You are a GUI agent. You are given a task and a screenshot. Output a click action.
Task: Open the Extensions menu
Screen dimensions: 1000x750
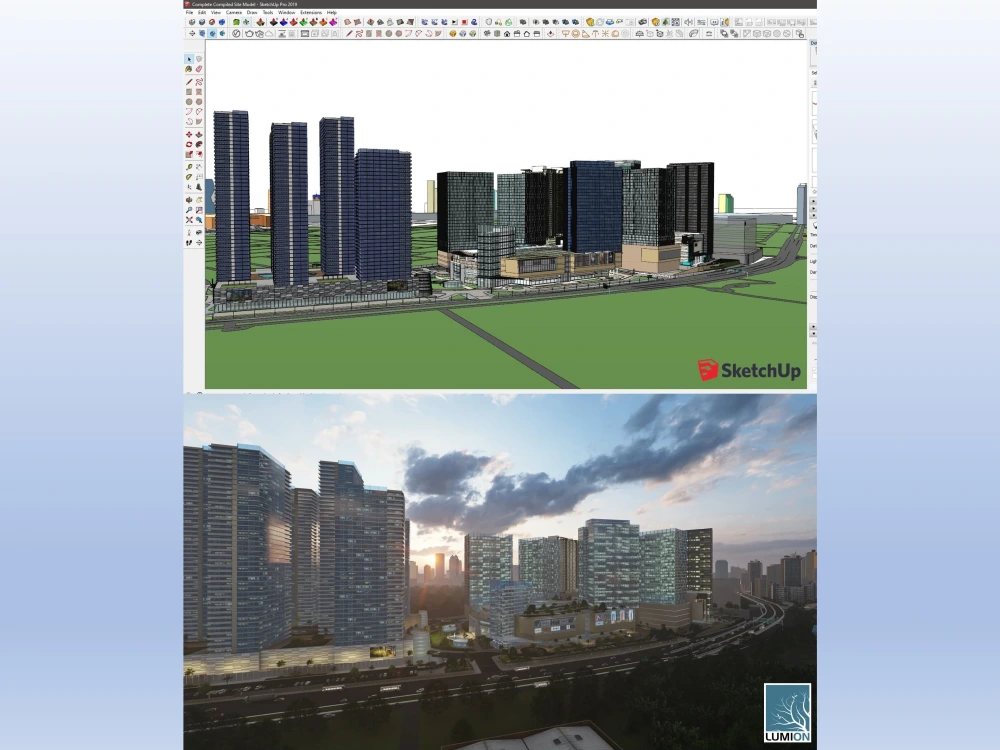tap(311, 12)
